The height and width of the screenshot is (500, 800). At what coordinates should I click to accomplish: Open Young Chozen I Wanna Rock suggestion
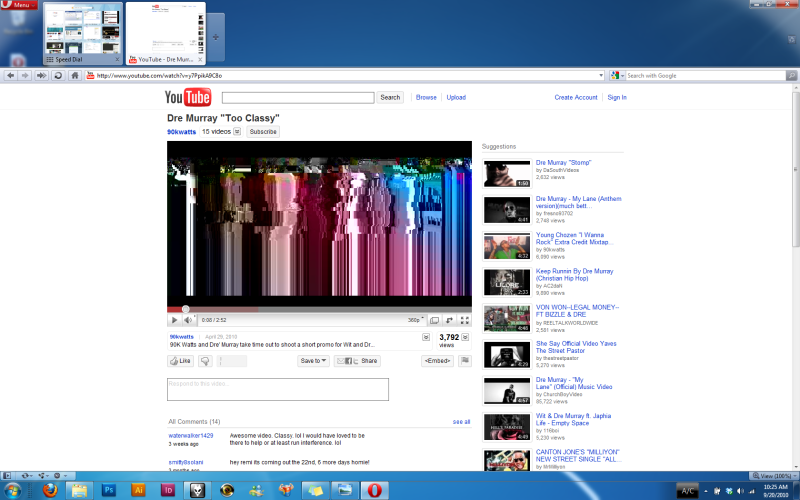(x=574, y=238)
